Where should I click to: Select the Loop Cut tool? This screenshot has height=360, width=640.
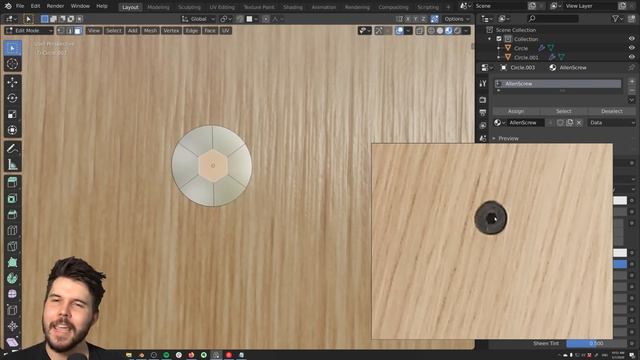pos(12,230)
